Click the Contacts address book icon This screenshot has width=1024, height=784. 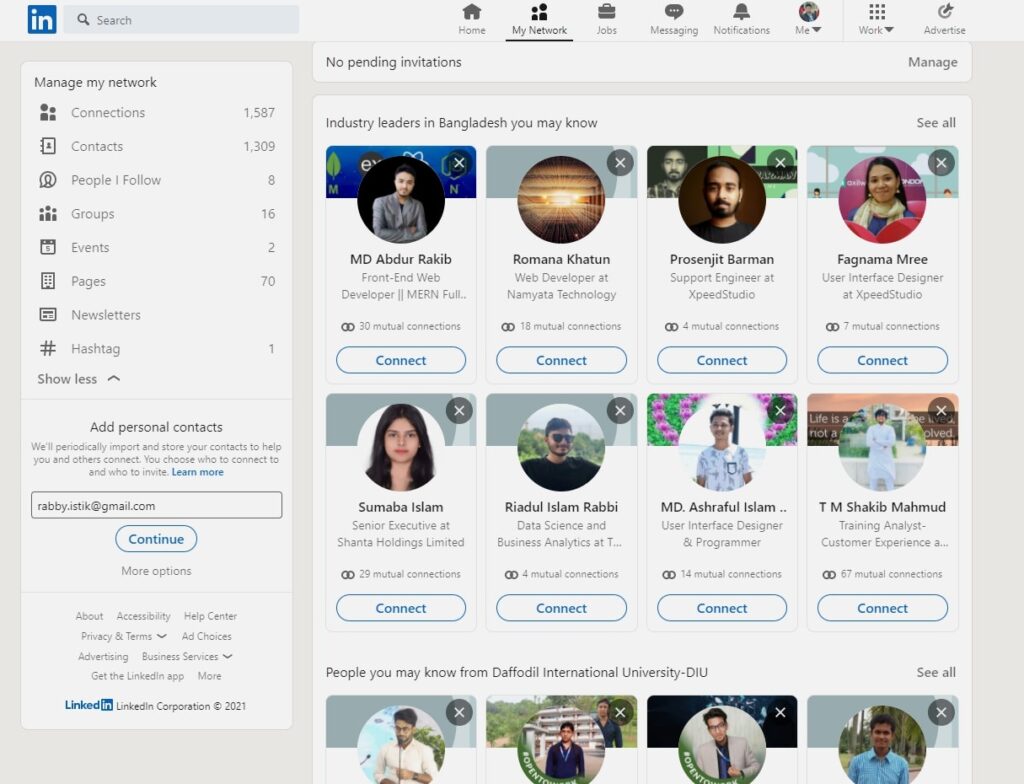point(48,146)
